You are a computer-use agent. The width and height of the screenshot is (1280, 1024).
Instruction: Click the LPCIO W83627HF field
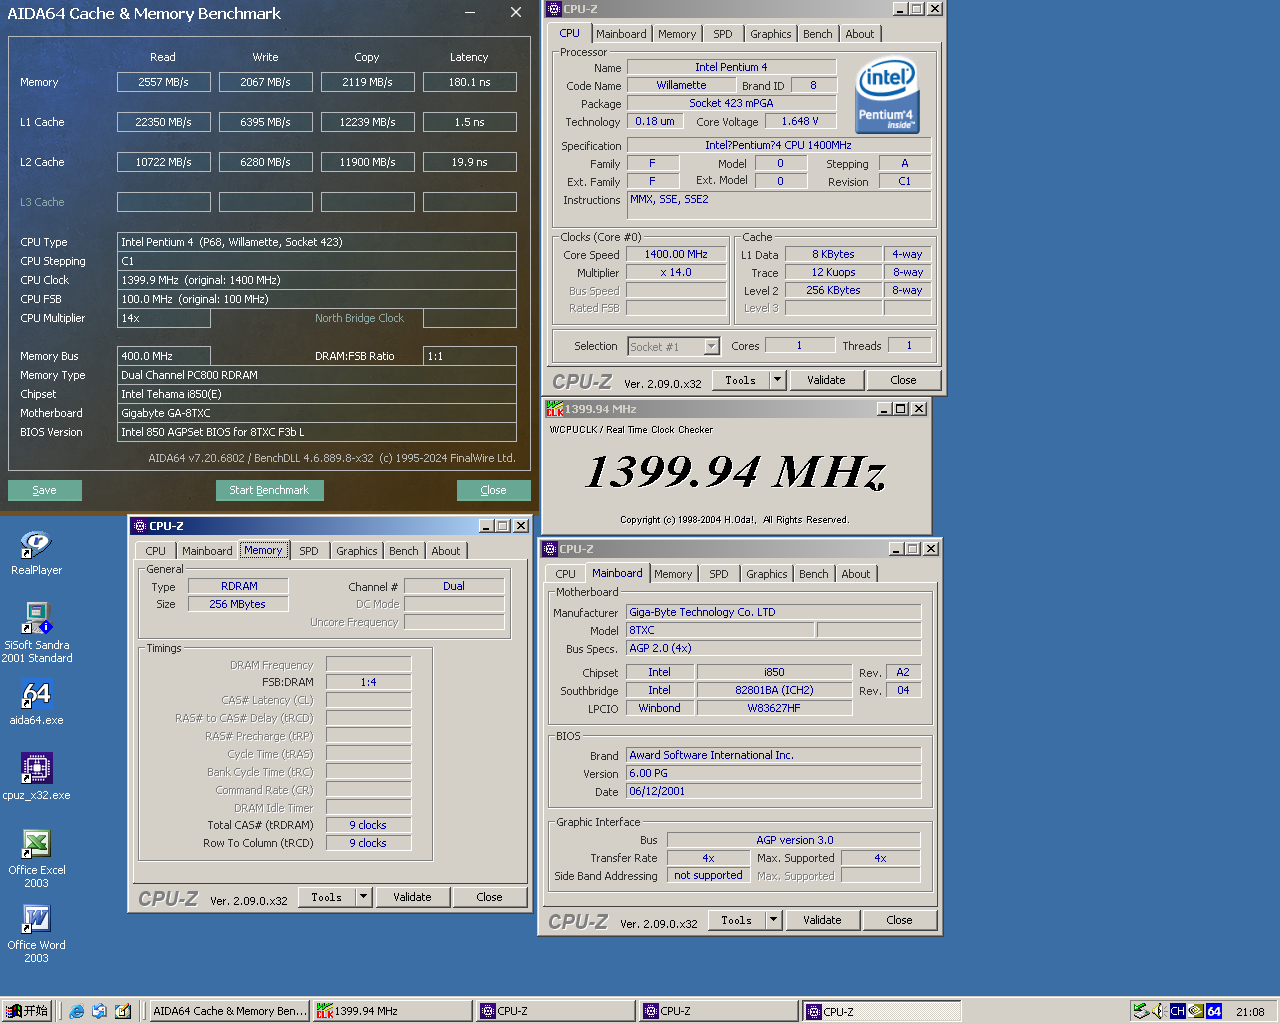pyautogui.click(x=774, y=708)
